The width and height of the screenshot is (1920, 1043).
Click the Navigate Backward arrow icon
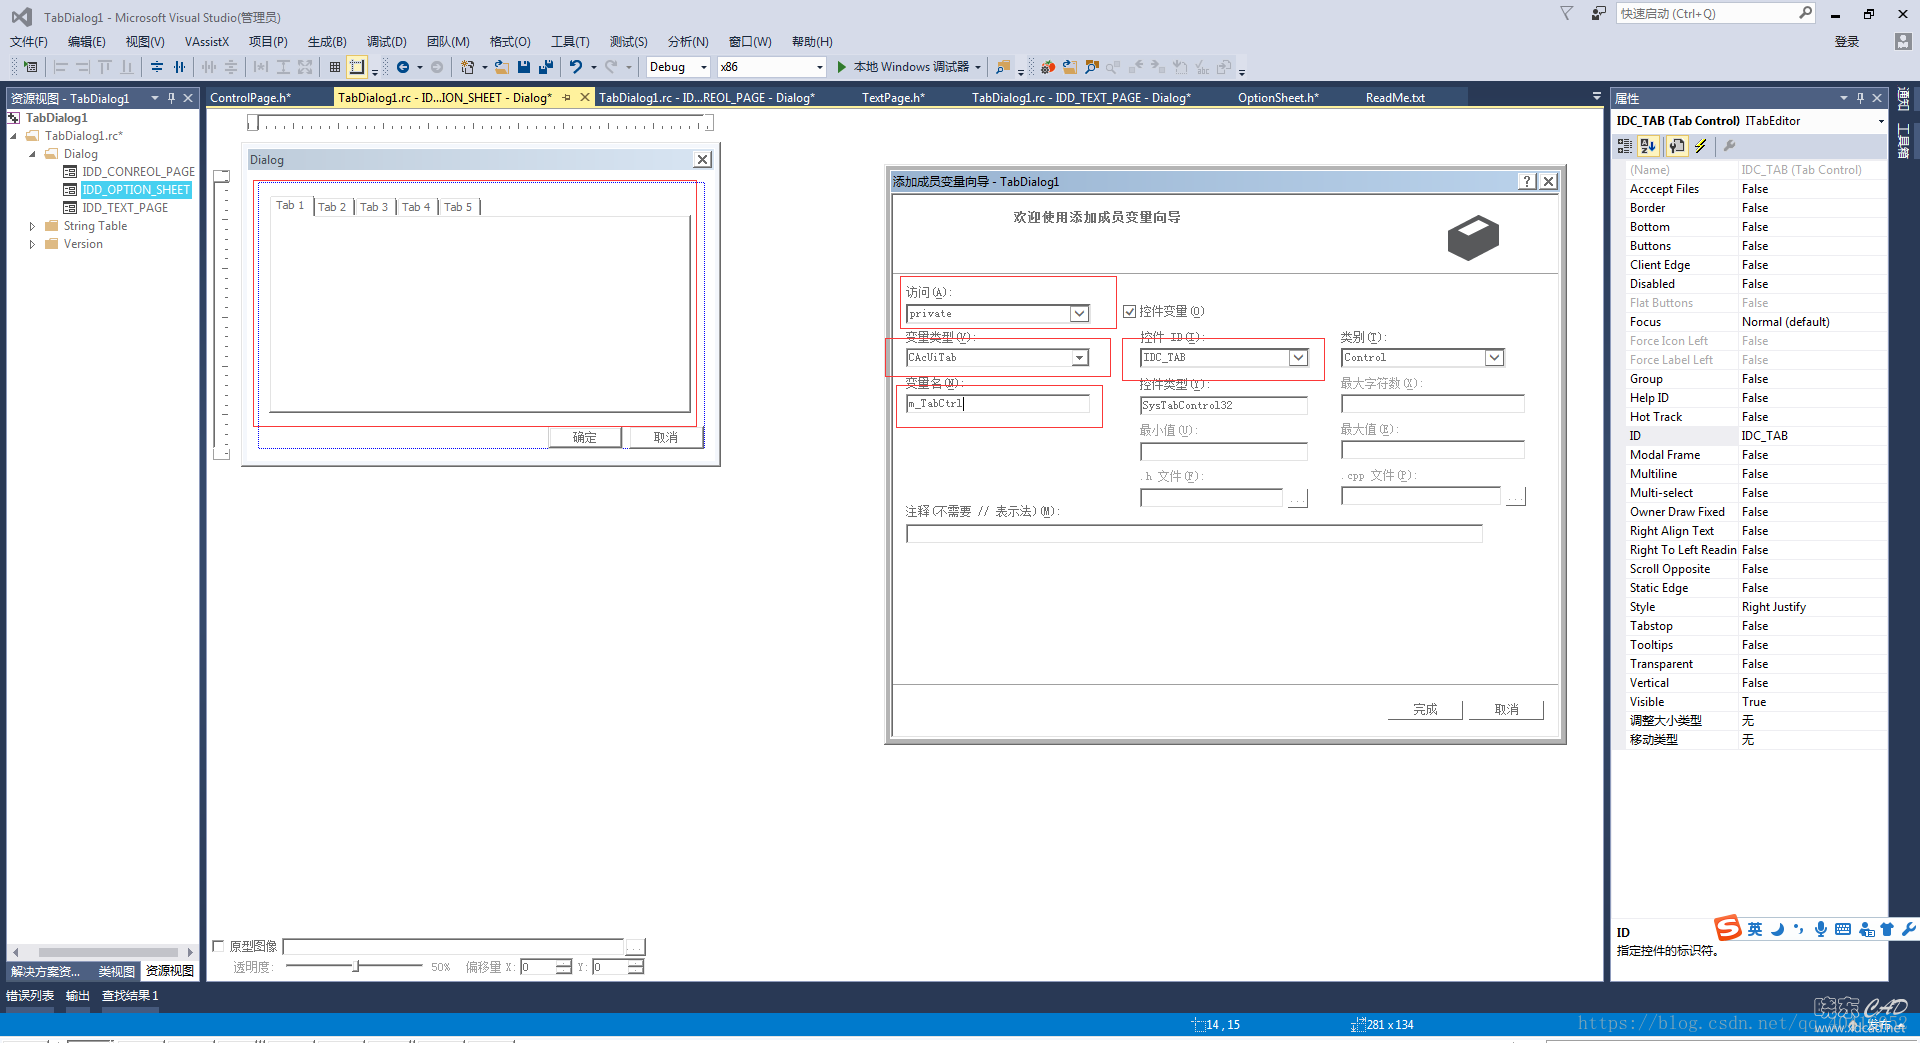403,67
